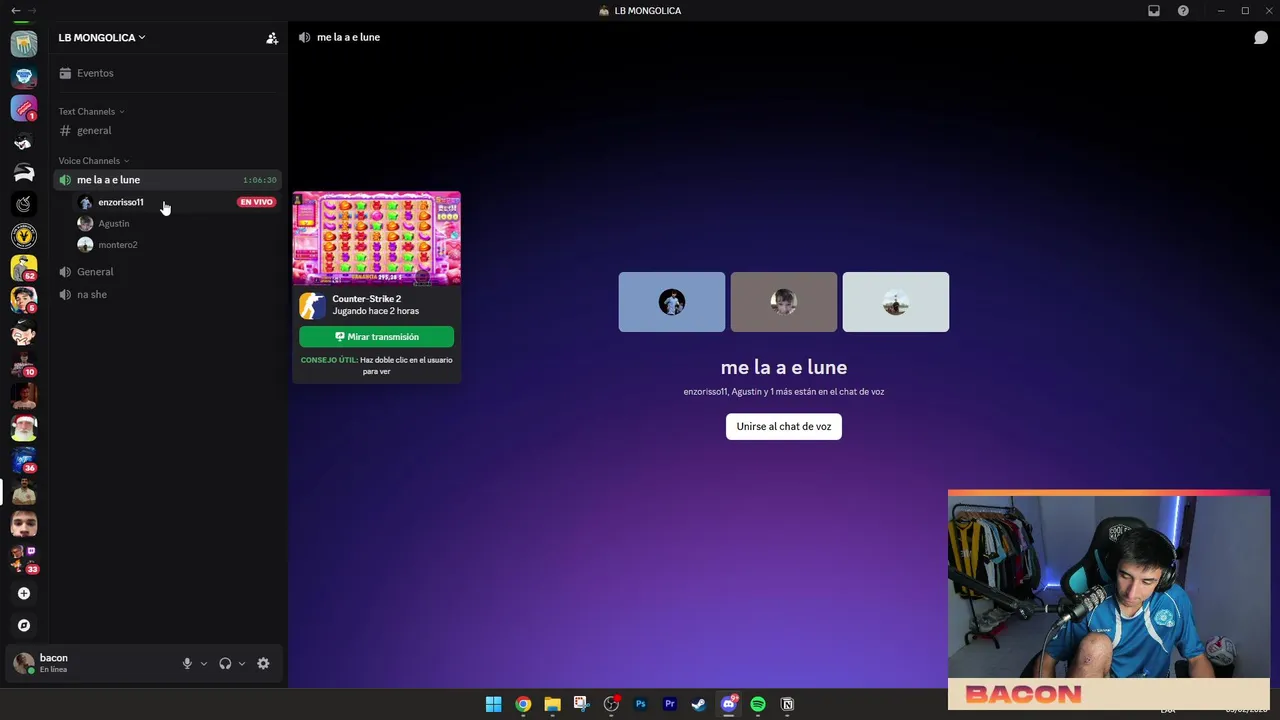Click the calendar icon beside Eventos

point(65,73)
